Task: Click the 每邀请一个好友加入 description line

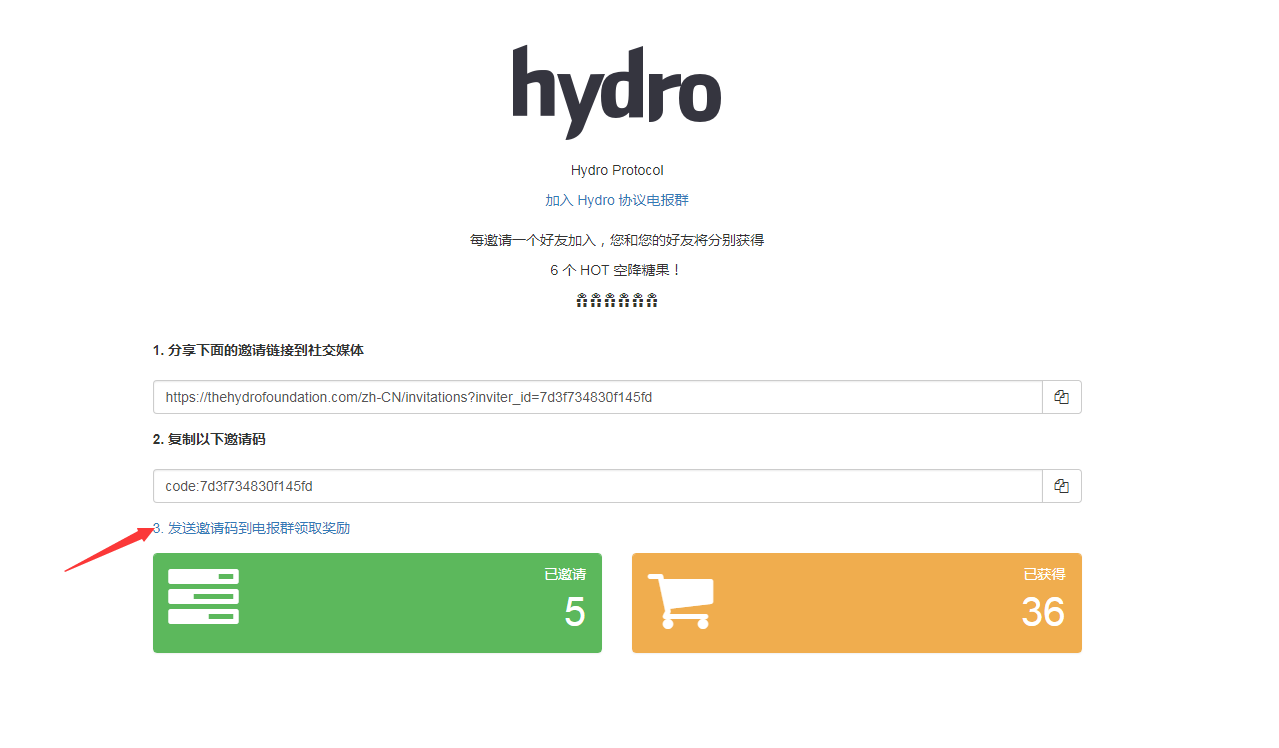Action: [x=617, y=240]
